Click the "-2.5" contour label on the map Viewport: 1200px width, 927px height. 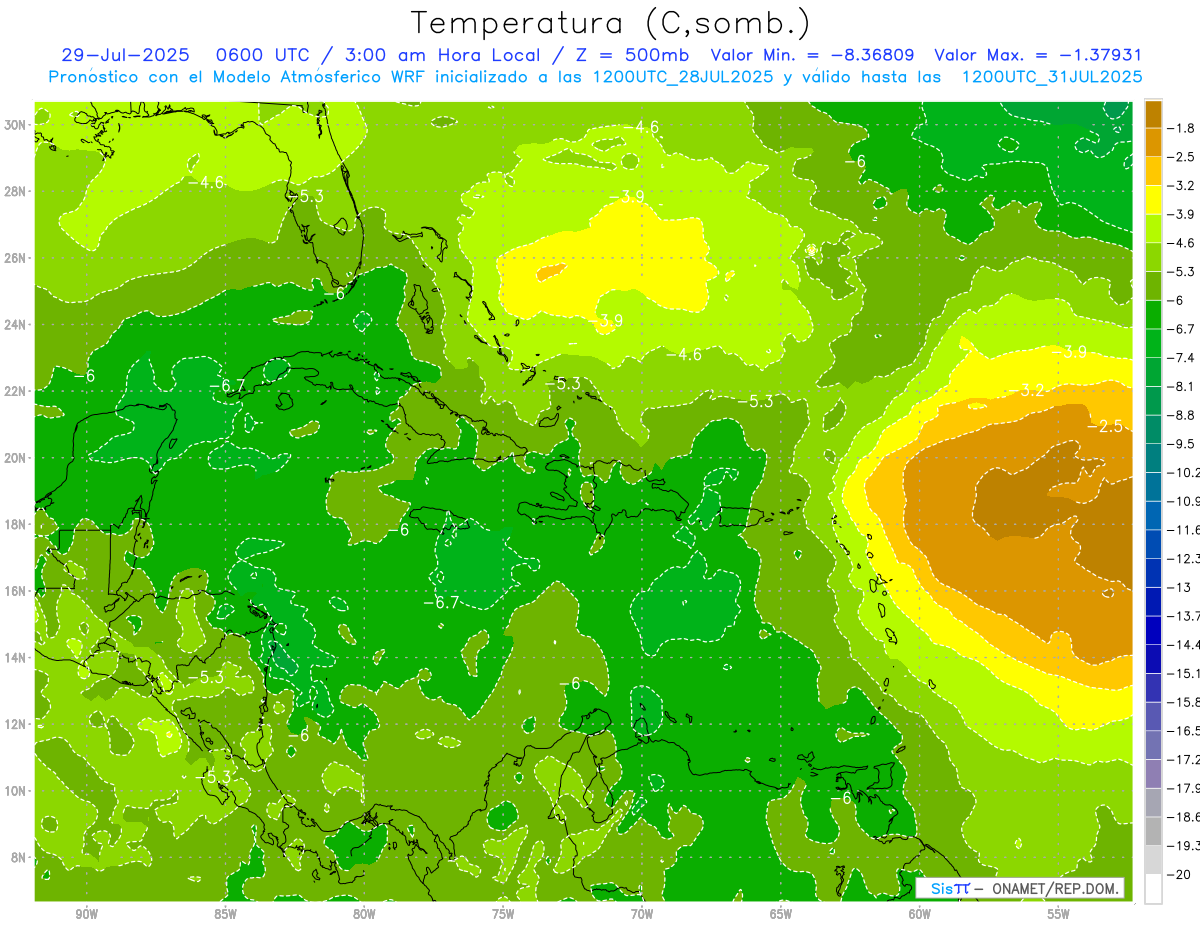[x=1107, y=426]
